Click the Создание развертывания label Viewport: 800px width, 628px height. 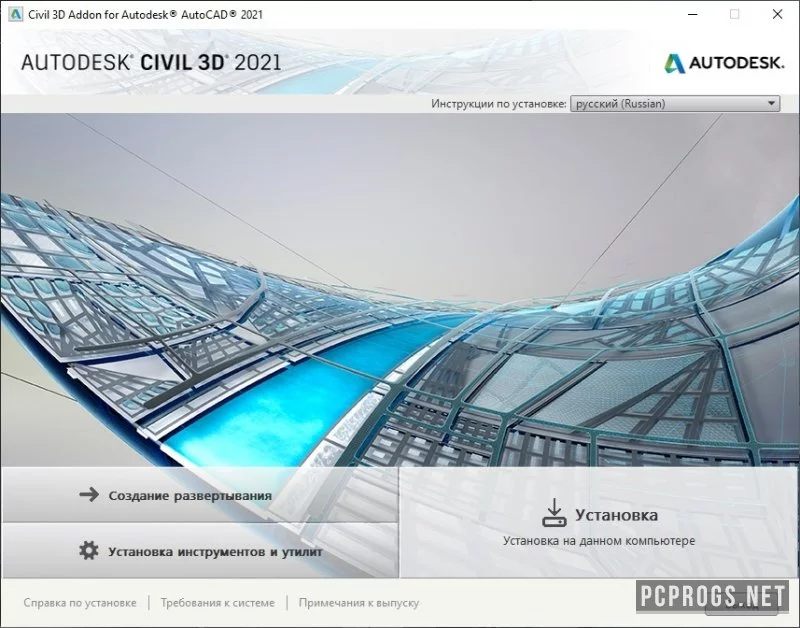coord(190,495)
